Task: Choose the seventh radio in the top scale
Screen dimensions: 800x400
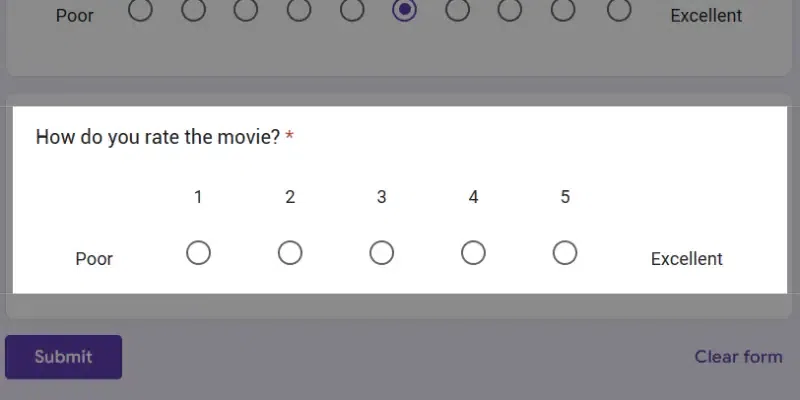Action: (458, 10)
